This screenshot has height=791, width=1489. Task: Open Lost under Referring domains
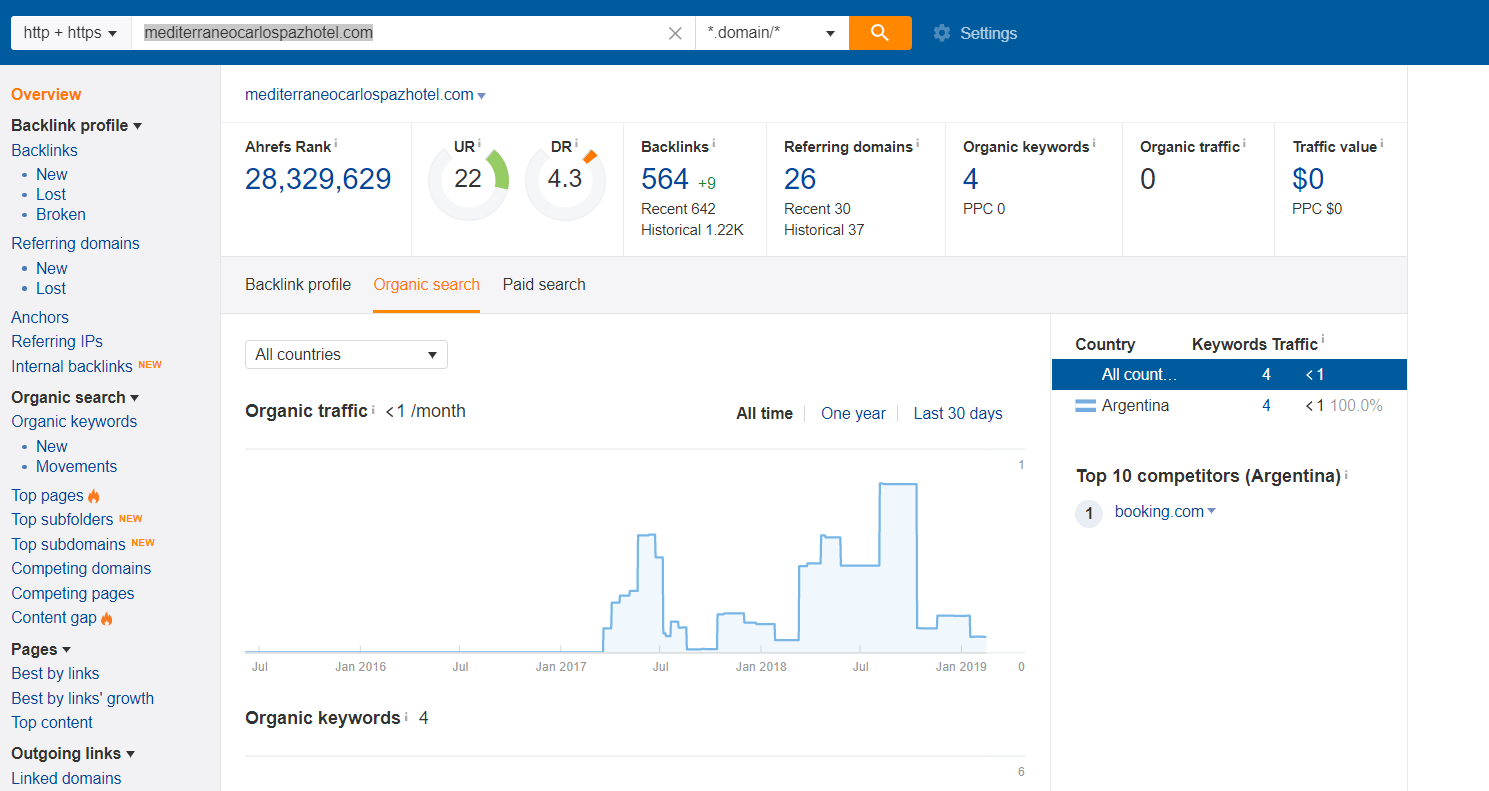pyautogui.click(x=51, y=289)
